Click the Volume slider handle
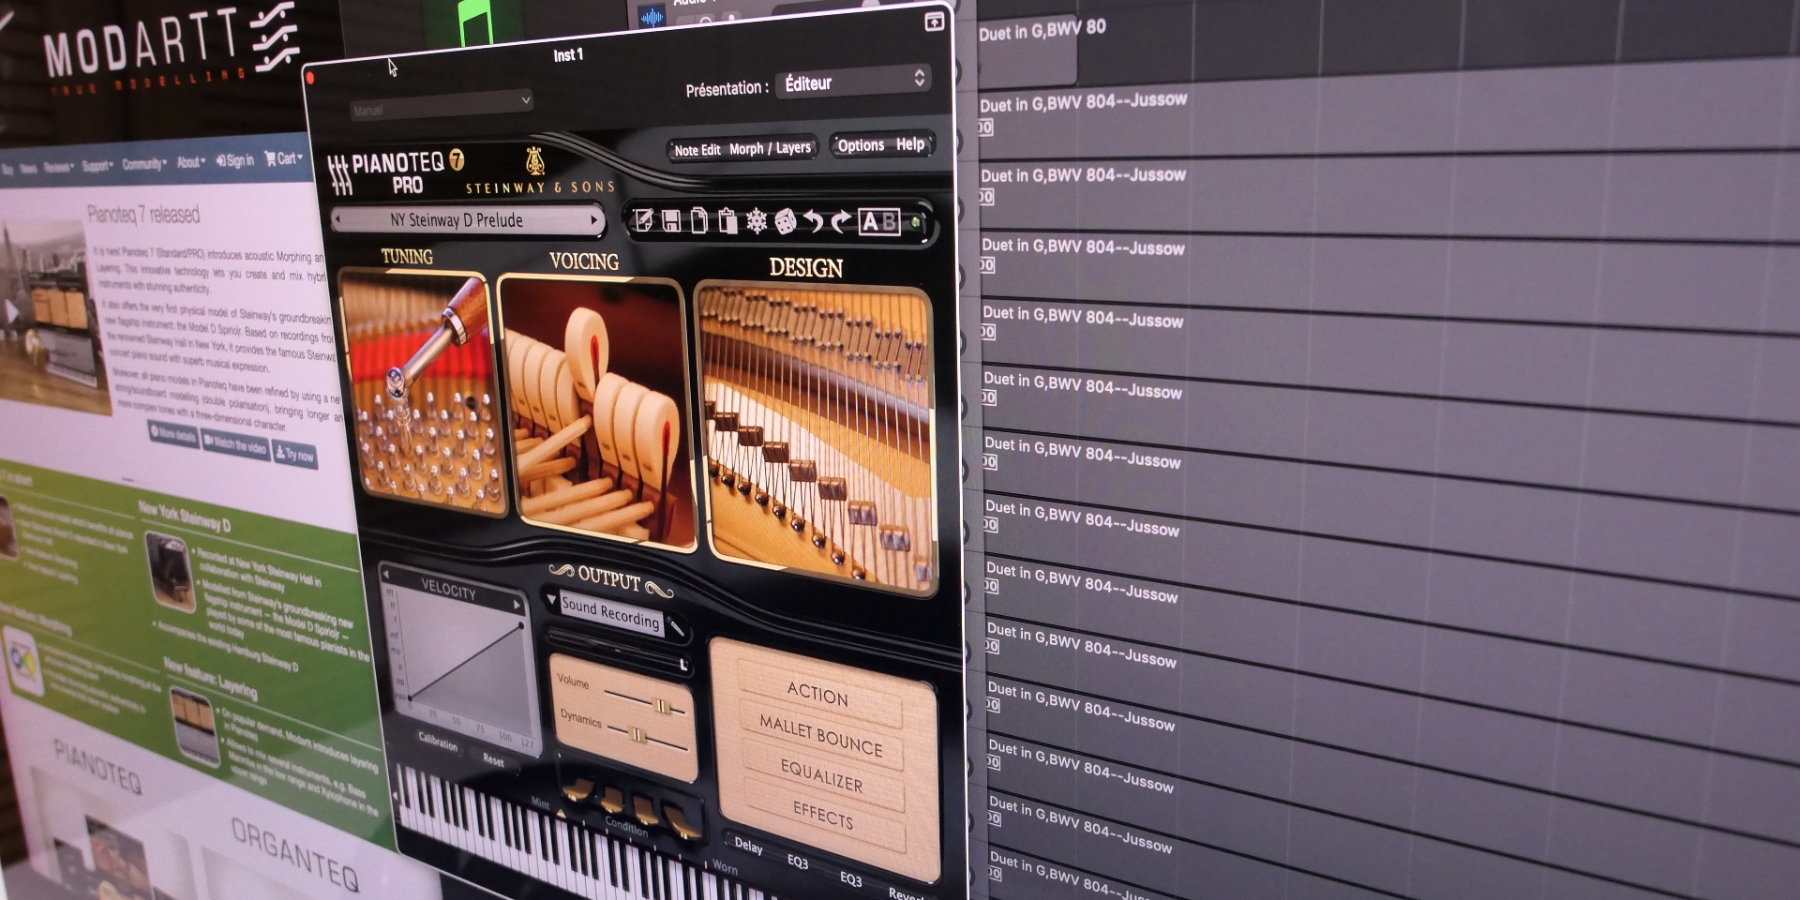 [x=661, y=706]
